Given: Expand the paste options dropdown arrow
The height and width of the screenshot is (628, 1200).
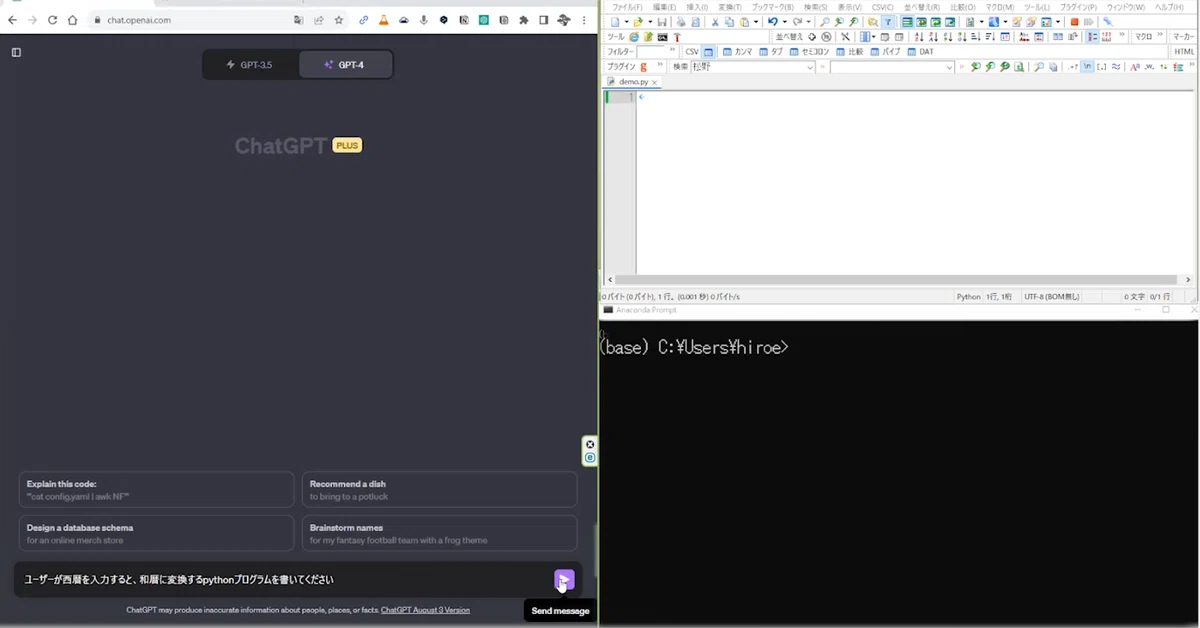Looking at the screenshot, I should [757, 22].
